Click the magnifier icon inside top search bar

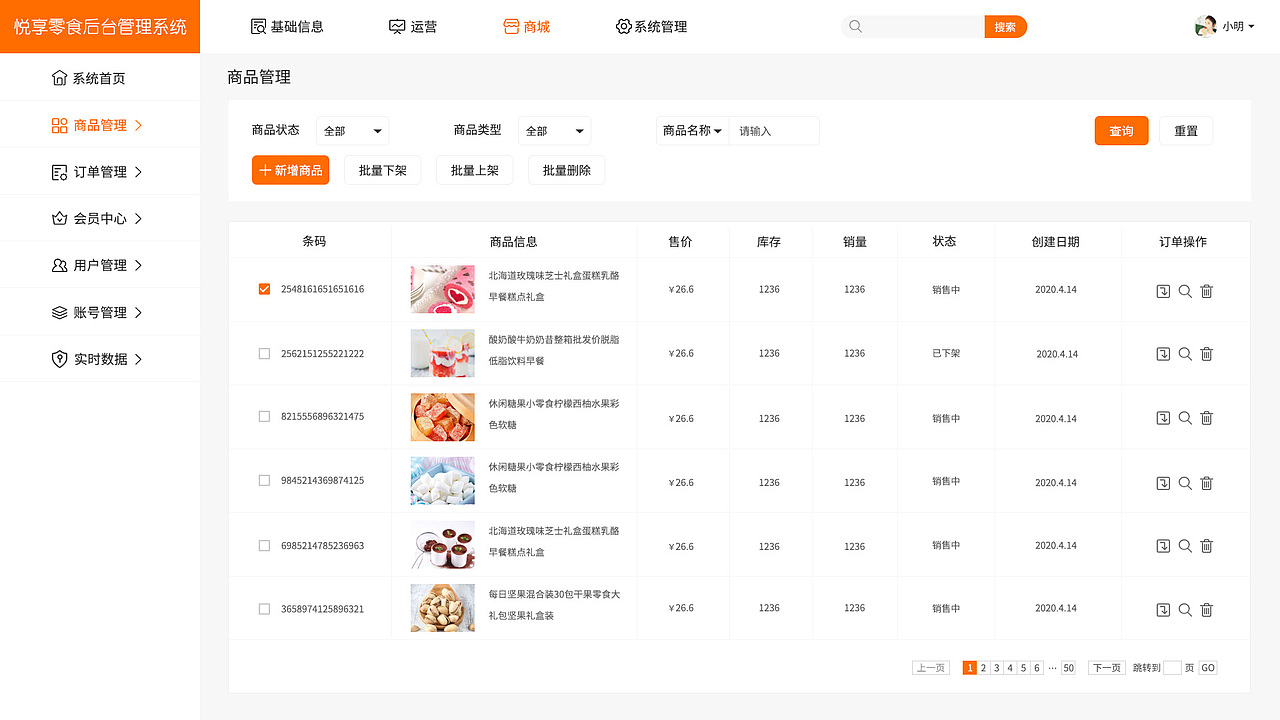(855, 26)
